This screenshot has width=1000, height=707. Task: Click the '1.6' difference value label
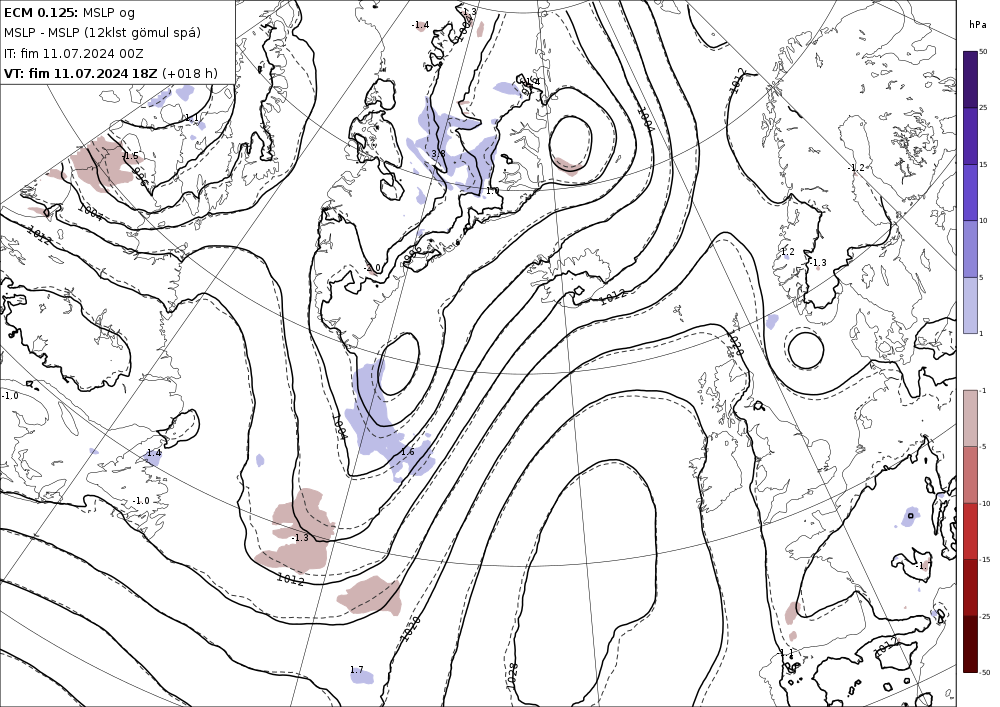click(408, 452)
